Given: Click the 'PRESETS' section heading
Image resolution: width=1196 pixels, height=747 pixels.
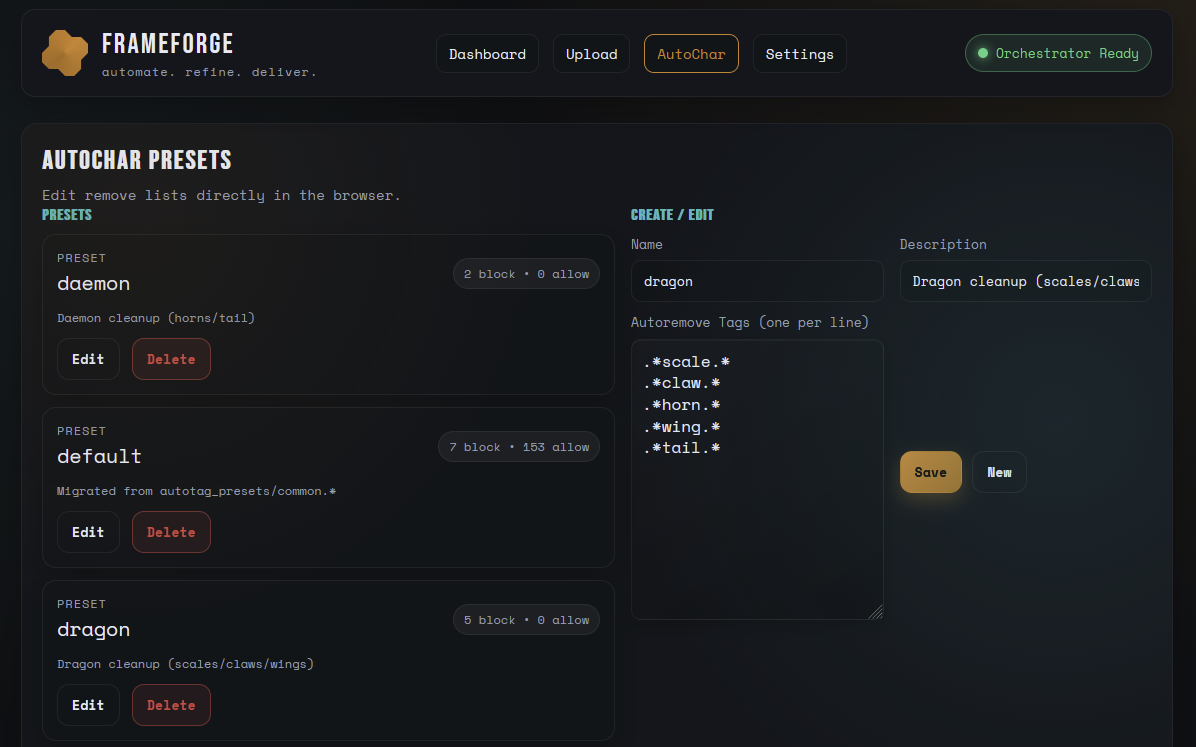Looking at the screenshot, I should coord(66,215).
